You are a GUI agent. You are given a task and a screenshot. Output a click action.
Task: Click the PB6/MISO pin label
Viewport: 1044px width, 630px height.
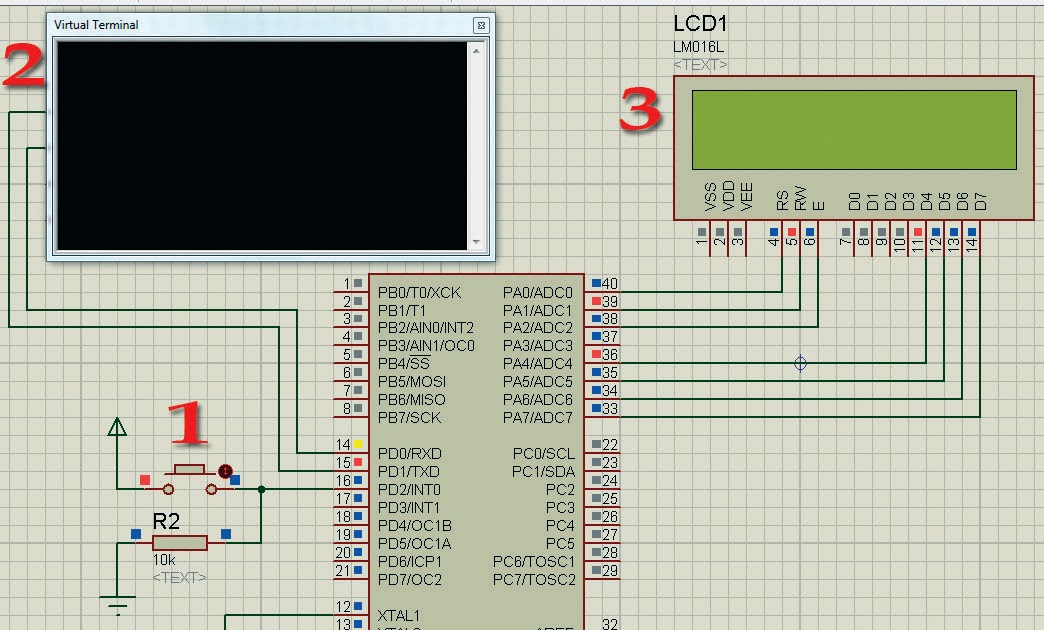click(x=411, y=400)
